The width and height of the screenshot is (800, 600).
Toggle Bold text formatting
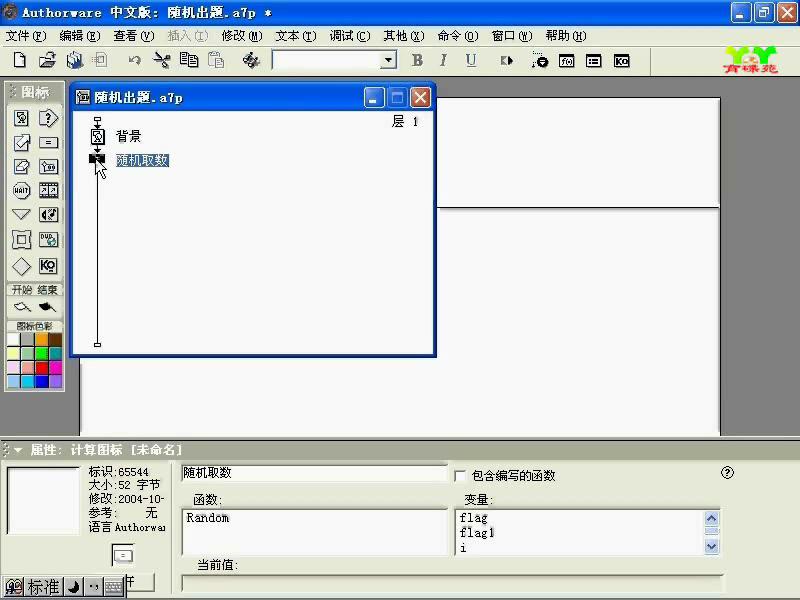pos(417,60)
